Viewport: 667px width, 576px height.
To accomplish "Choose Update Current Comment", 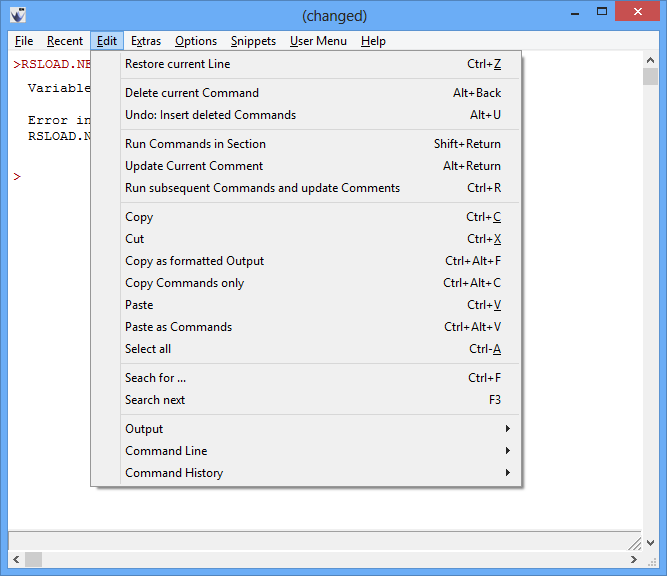I will (x=306, y=166).
